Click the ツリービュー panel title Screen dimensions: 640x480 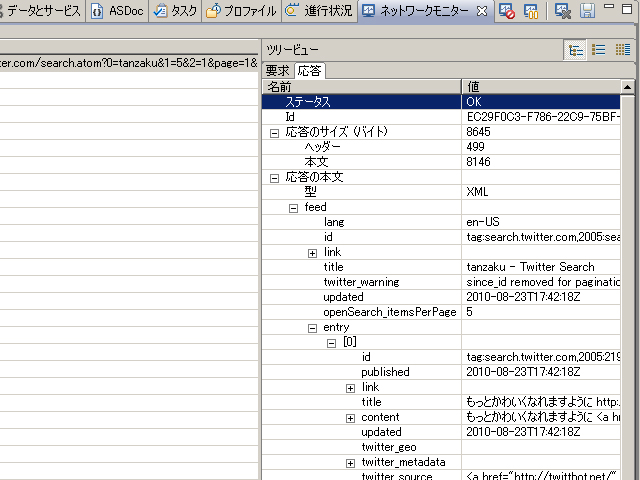292,50
